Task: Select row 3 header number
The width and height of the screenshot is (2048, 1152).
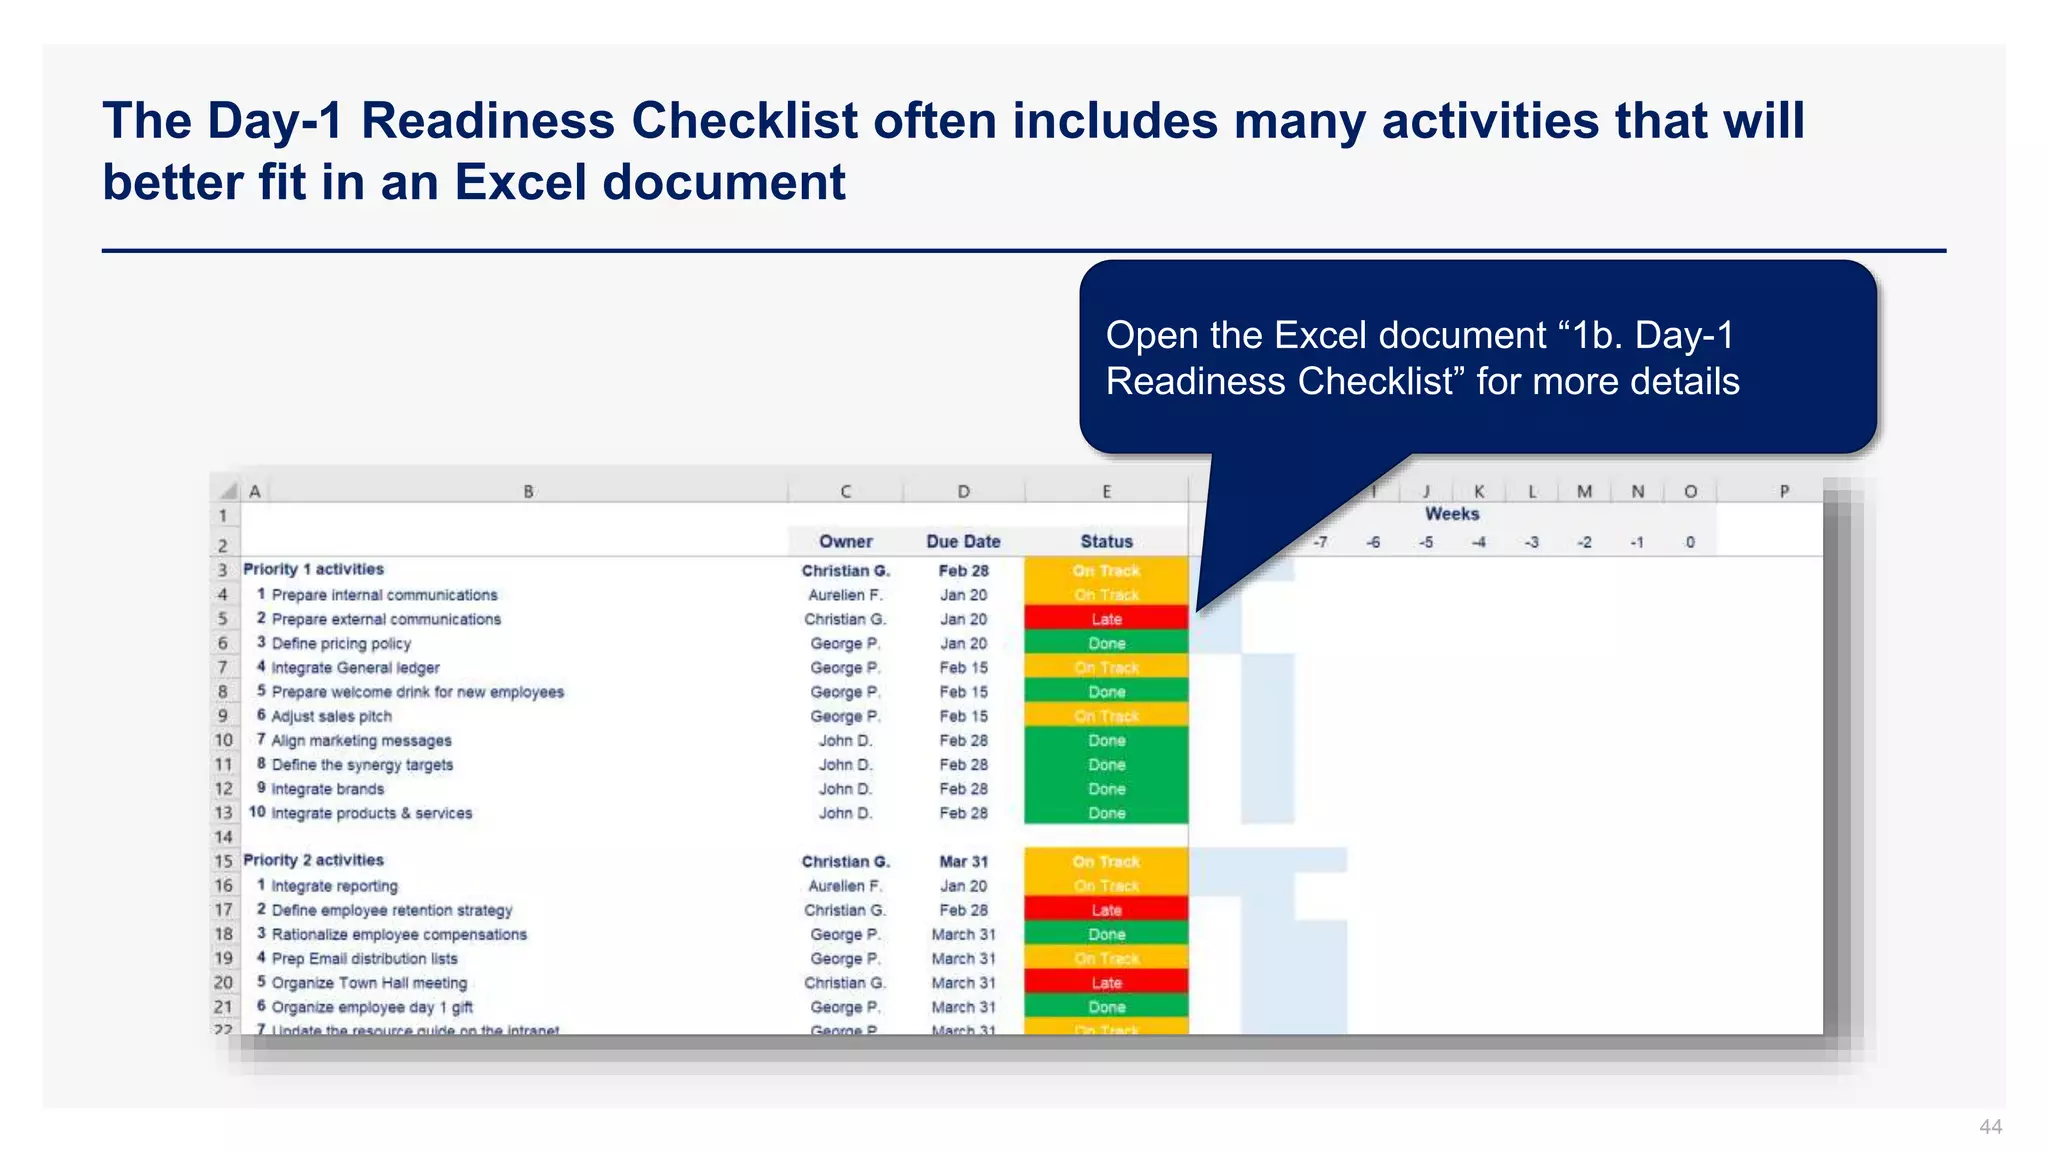Action: coord(223,570)
